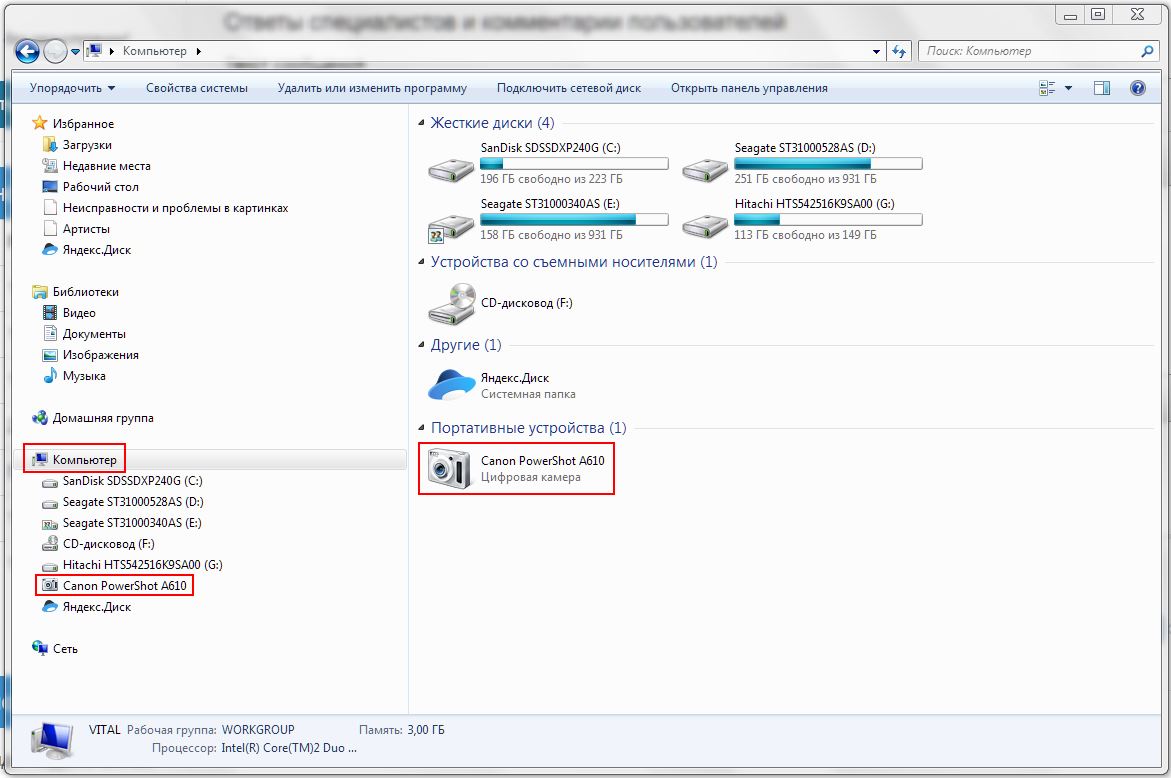Click the computer icon in details pane
The height and width of the screenshot is (778, 1171).
point(52,740)
